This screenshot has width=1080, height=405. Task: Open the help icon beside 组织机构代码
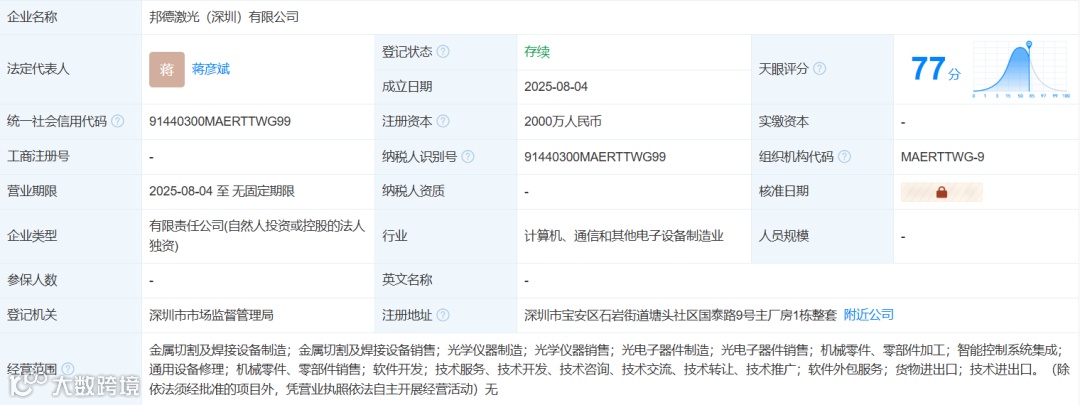[x=844, y=156]
